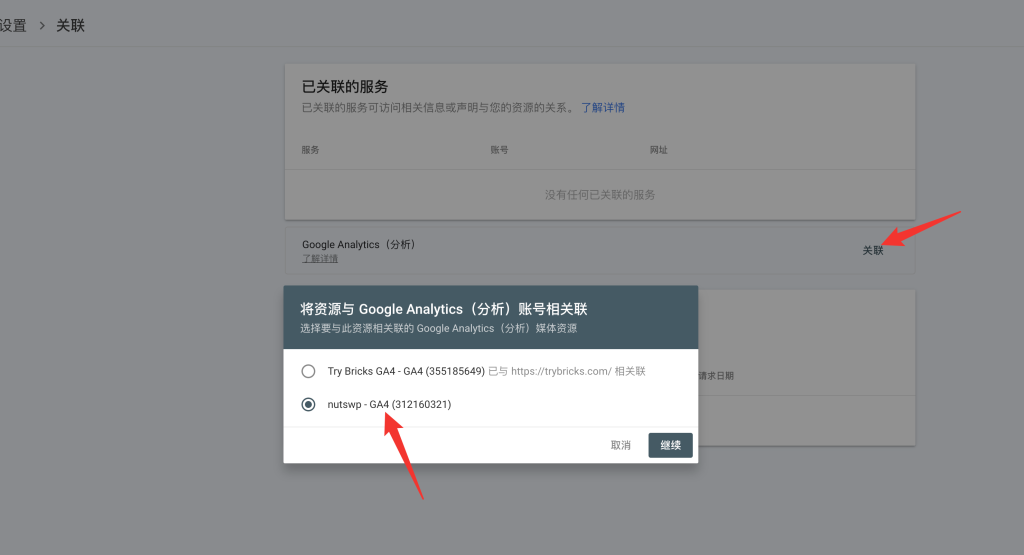Screen dimensions: 1024x555
Task: Click the https://trybricks.com/ text
Action: pyautogui.click(x=561, y=372)
